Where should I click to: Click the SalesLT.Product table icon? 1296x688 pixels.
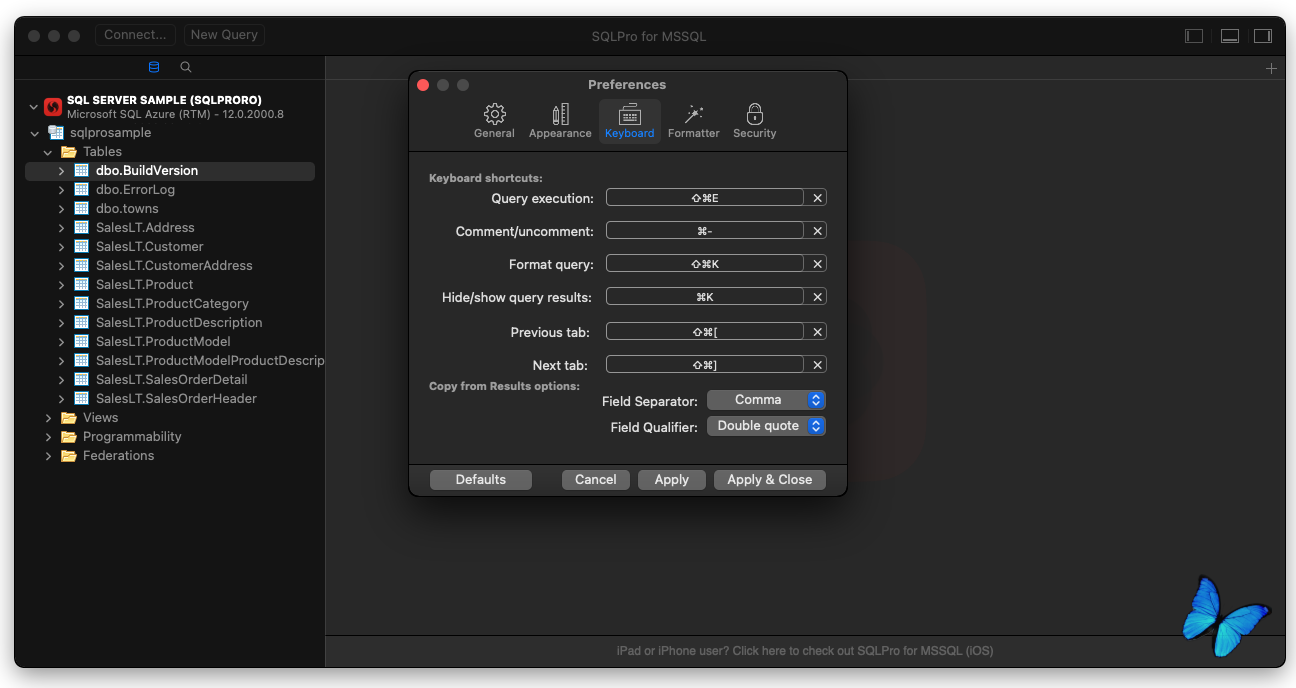[x=82, y=285]
